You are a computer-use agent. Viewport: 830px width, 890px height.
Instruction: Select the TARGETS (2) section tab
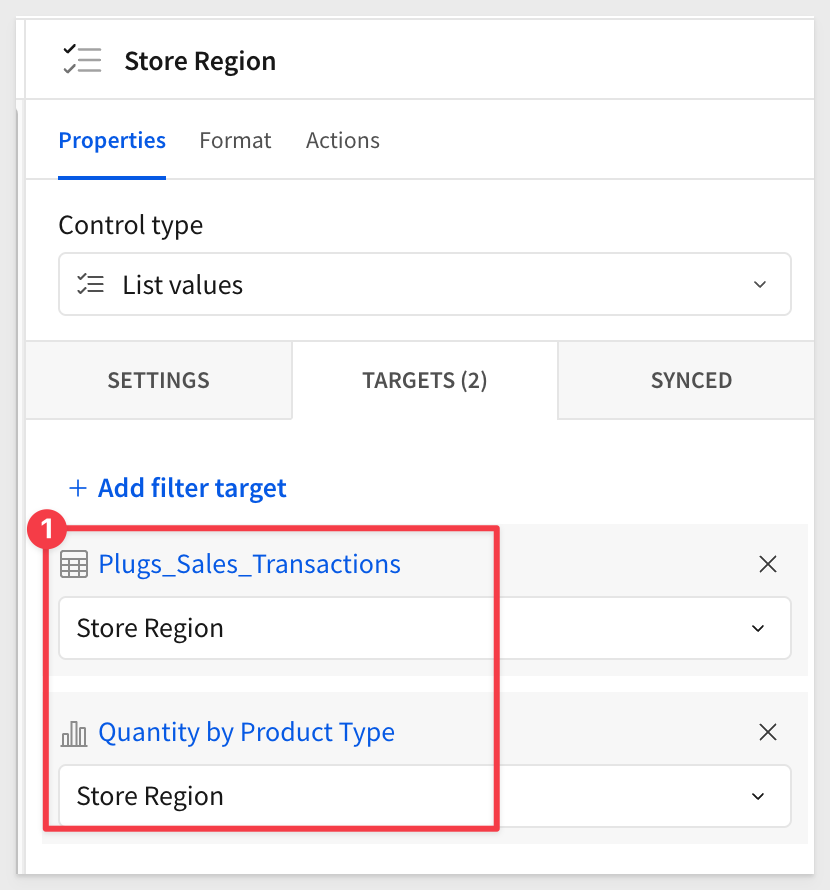click(424, 380)
